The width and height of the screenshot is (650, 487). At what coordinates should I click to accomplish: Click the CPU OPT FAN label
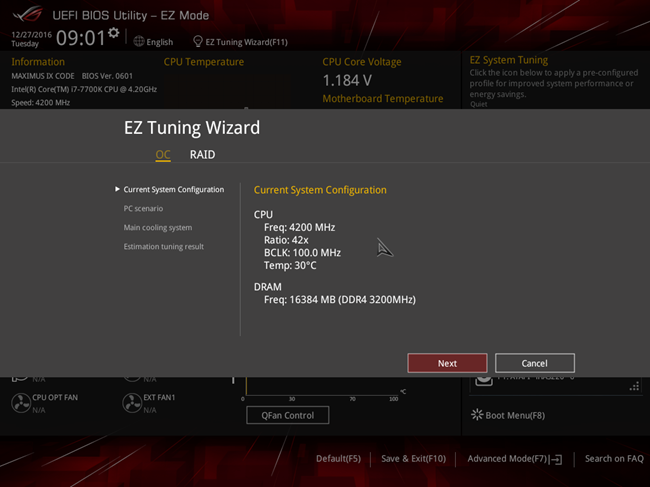(55, 397)
